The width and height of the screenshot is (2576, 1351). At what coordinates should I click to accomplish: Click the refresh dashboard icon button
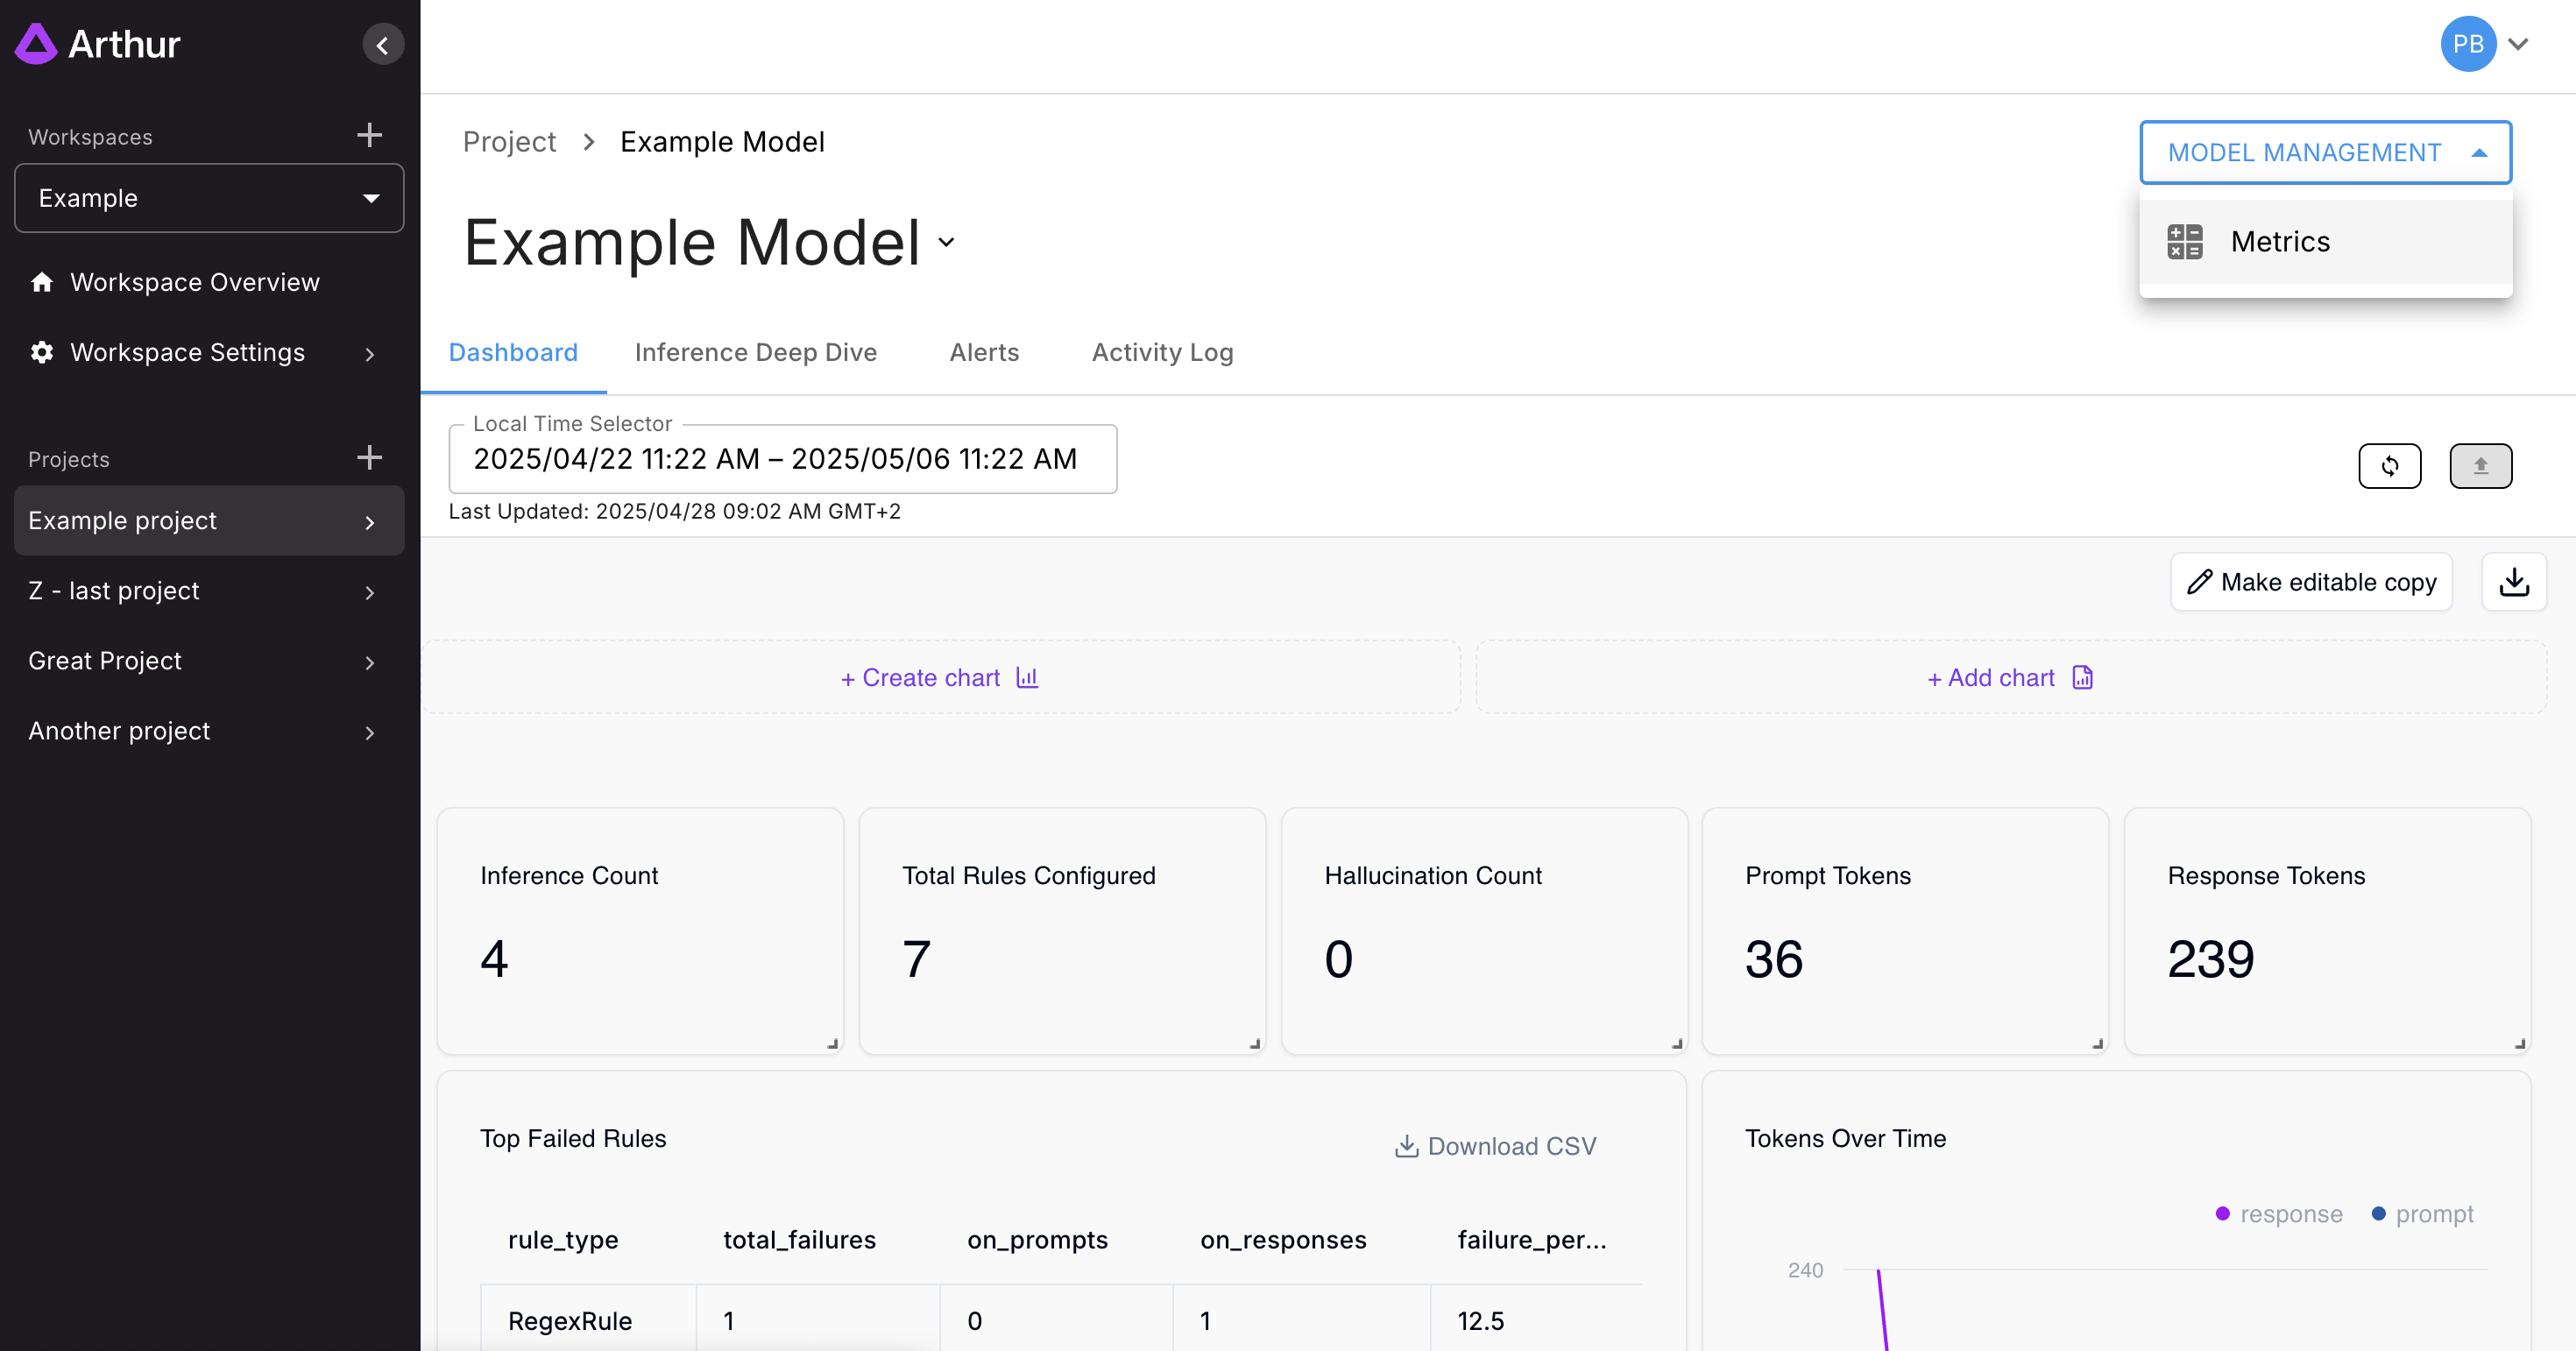click(x=2389, y=465)
